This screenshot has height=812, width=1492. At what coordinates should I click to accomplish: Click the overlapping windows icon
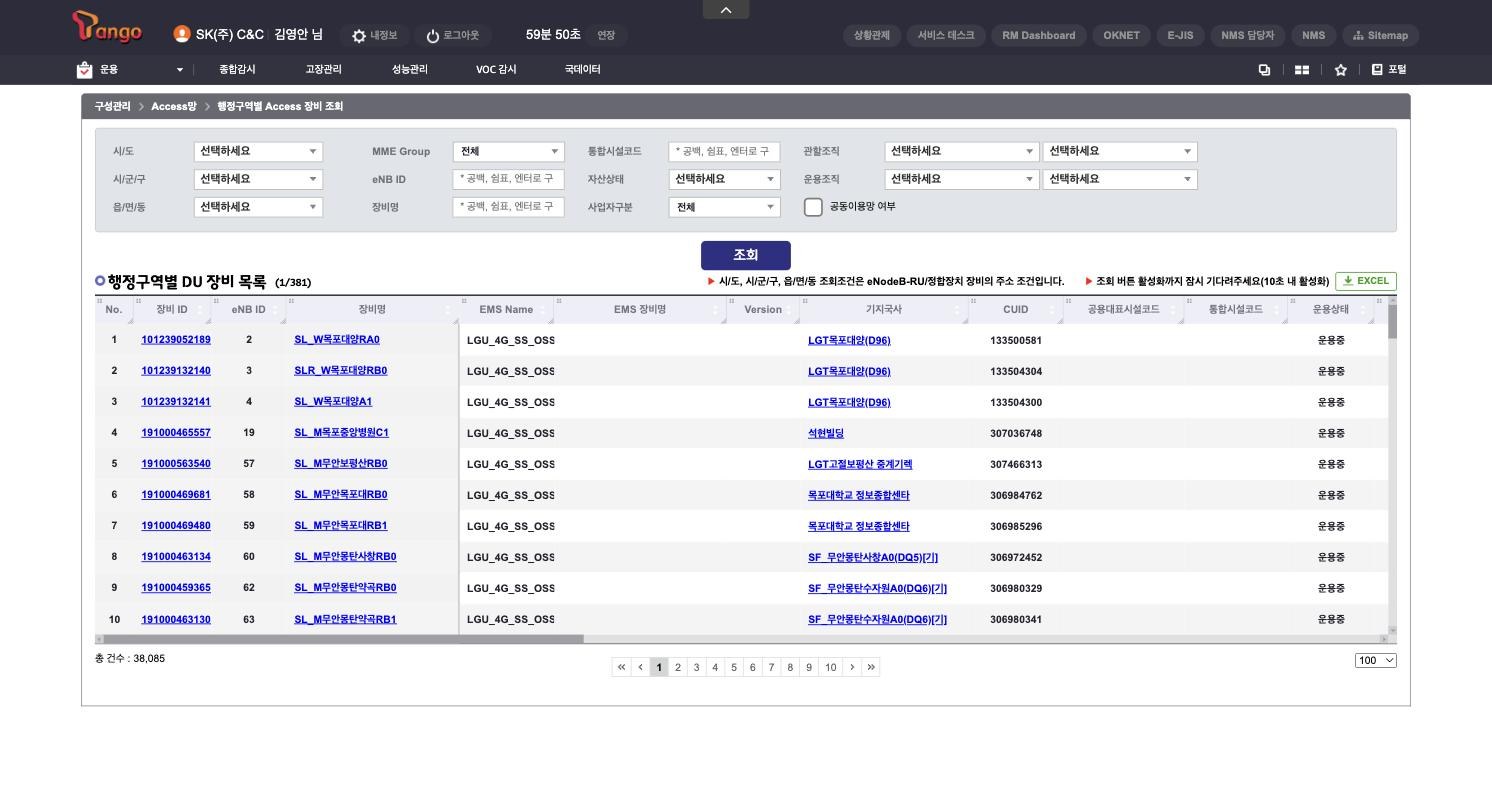click(1264, 70)
